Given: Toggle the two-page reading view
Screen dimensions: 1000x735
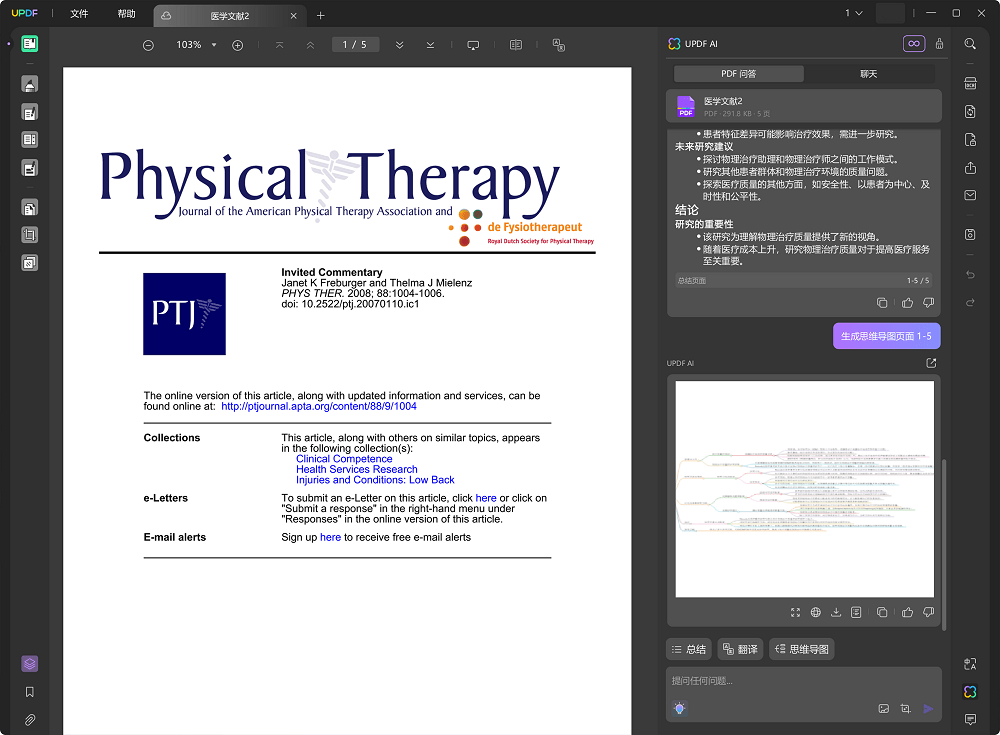Looking at the screenshot, I should tap(516, 45).
